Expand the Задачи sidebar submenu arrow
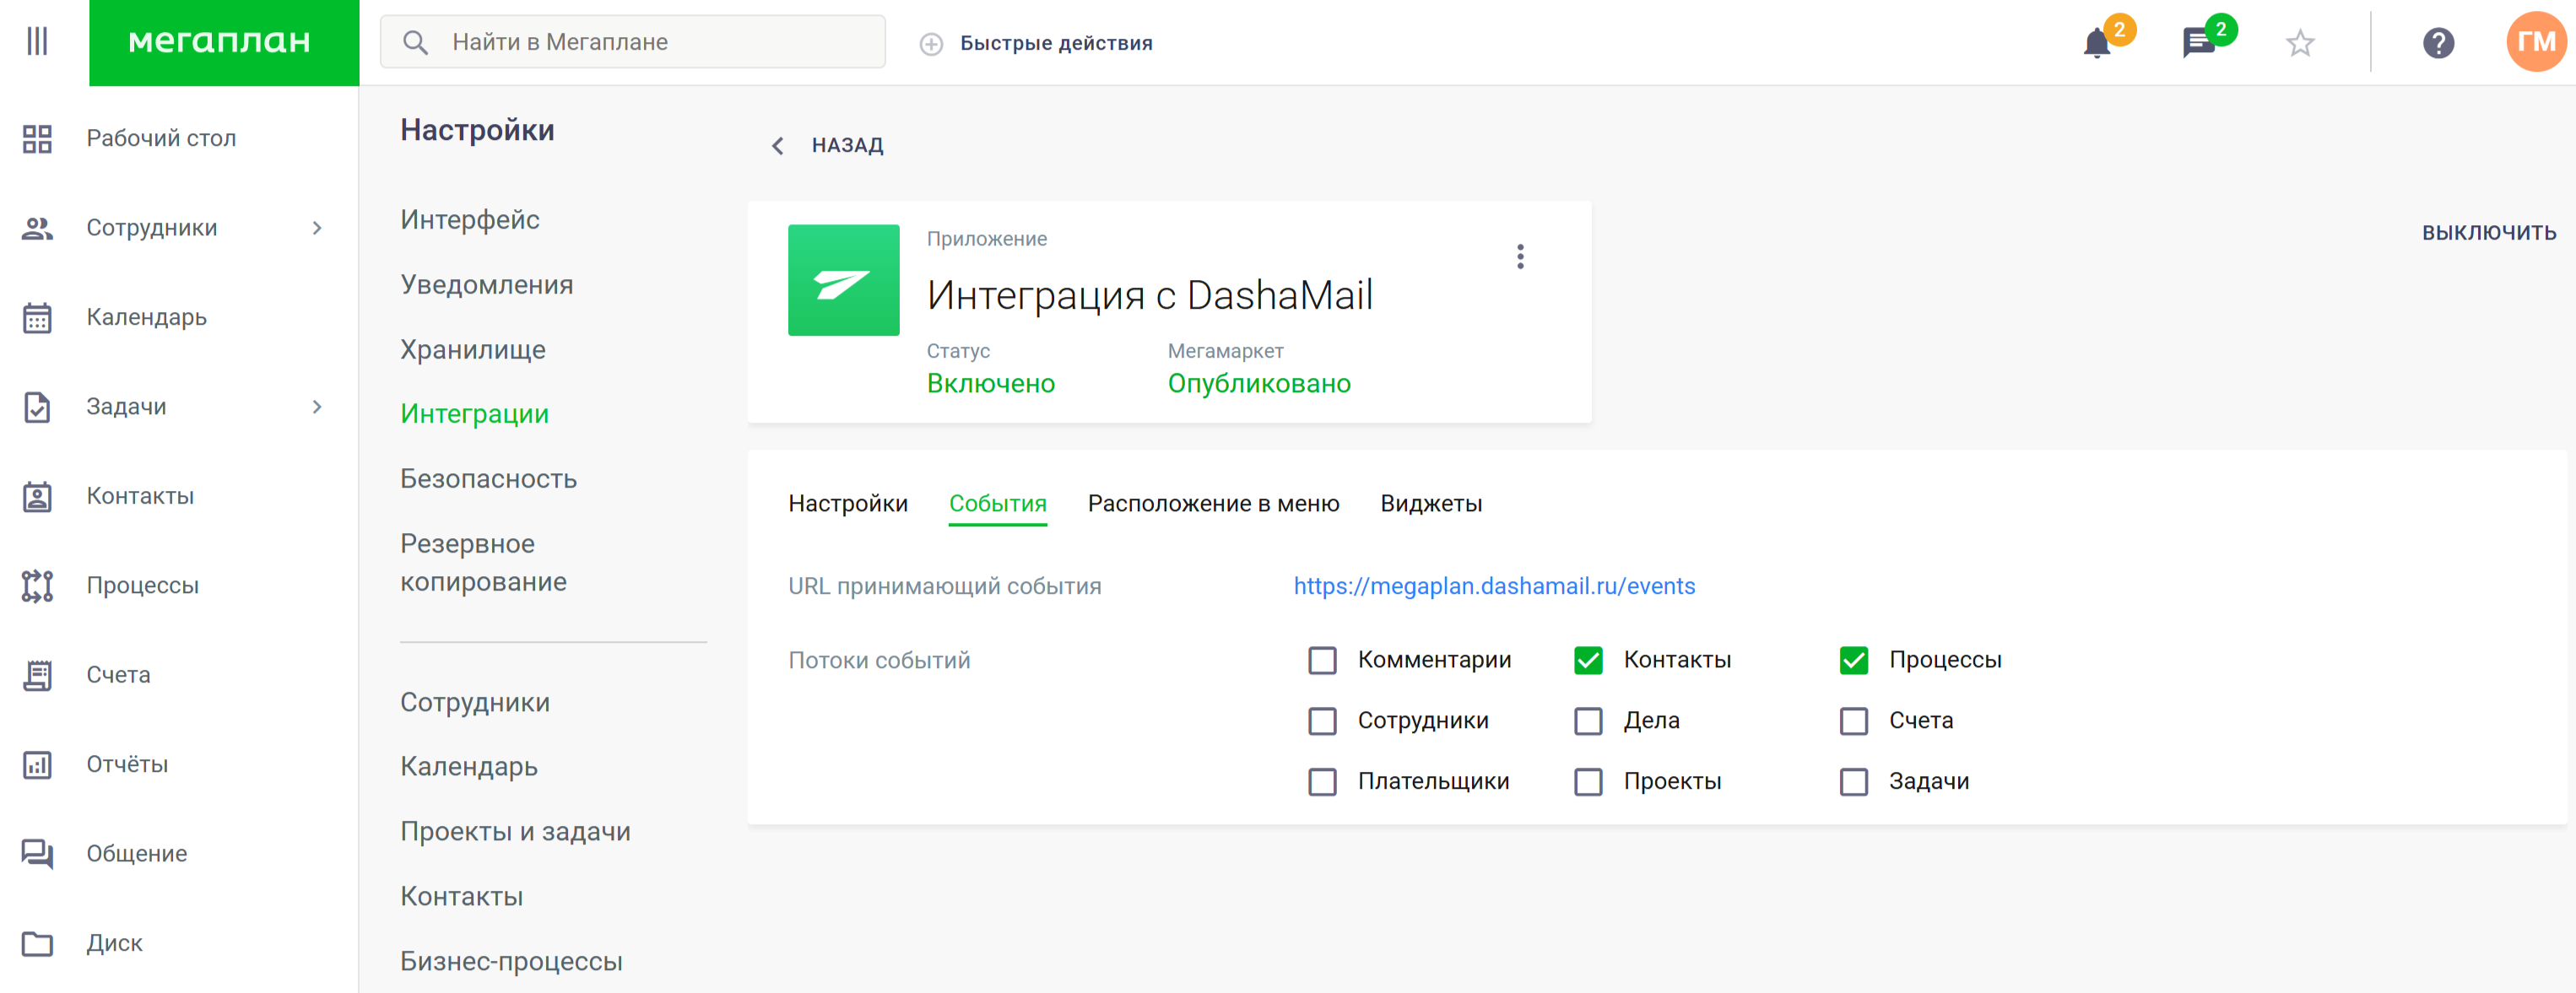Image resolution: width=2576 pixels, height=993 pixels. (x=317, y=407)
